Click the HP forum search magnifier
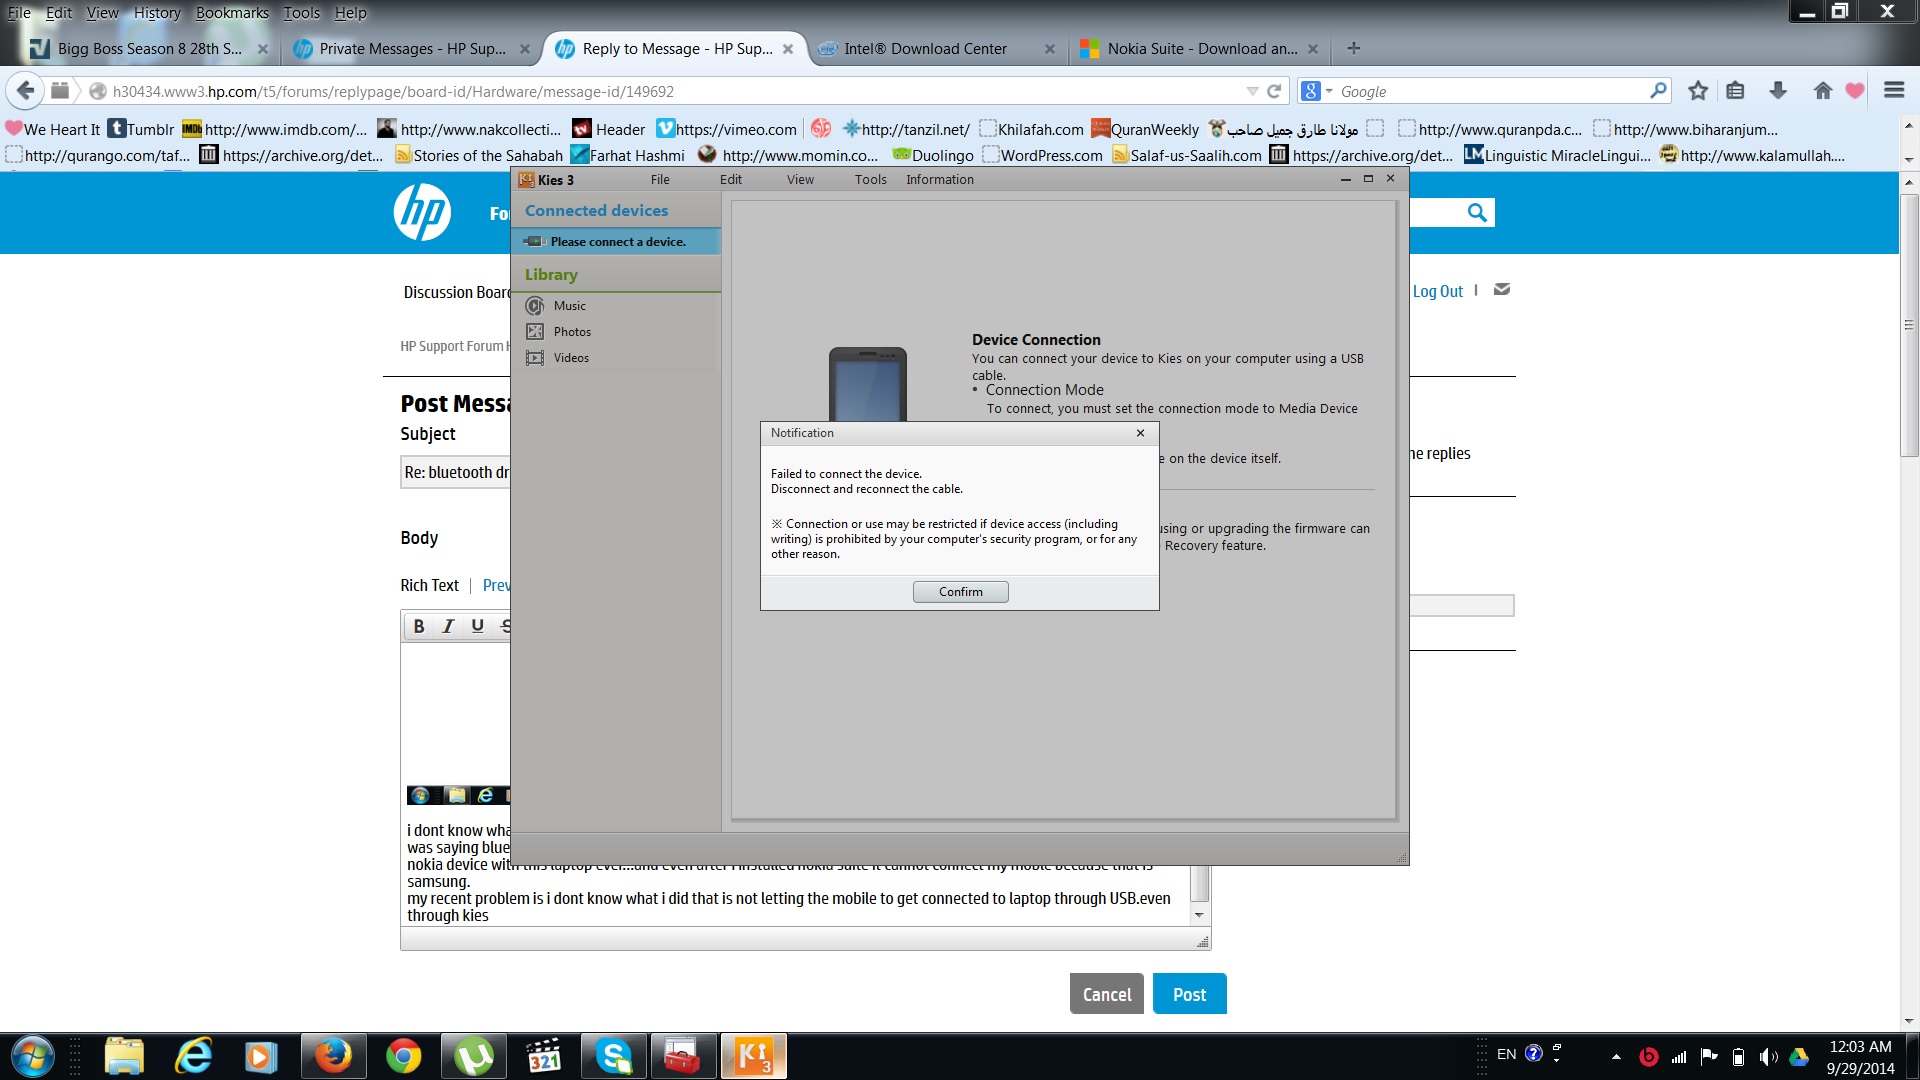The image size is (1920, 1080). click(x=1477, y=212)
